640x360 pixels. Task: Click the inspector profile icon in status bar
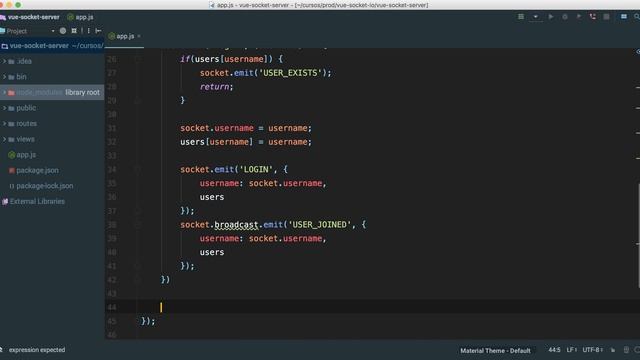626,350
